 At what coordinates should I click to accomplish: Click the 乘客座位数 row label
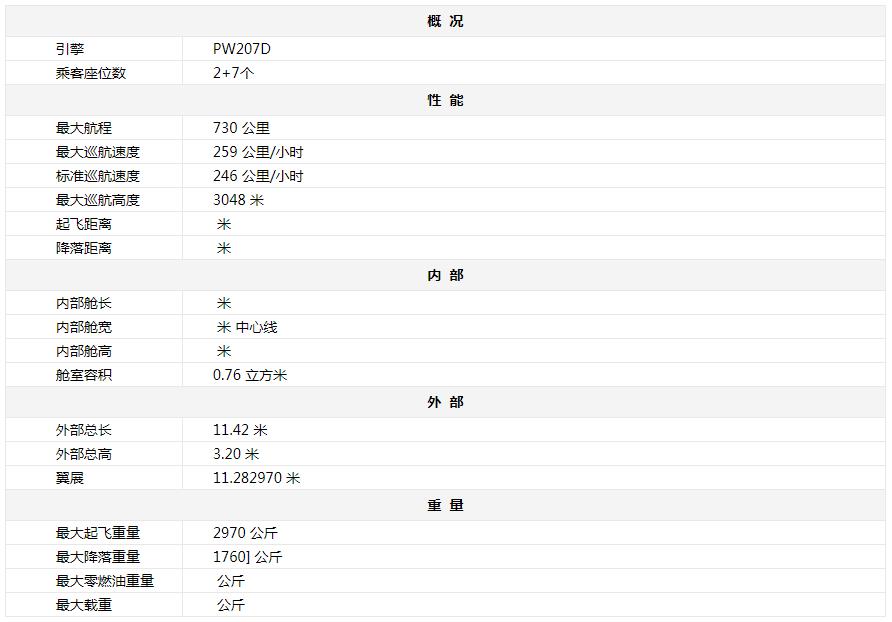pos(91,73)
